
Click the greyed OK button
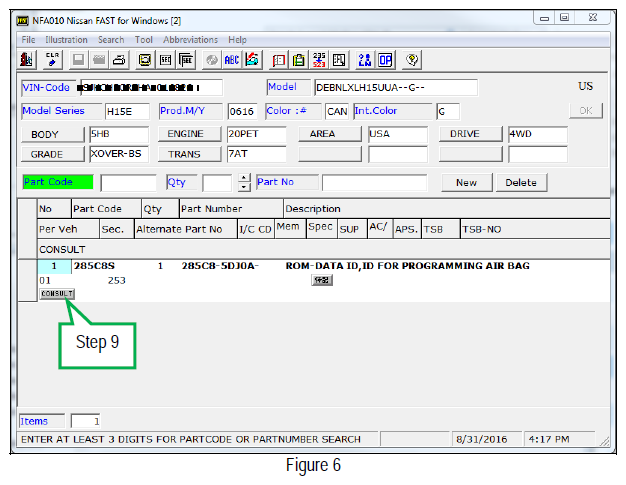pos(586,111)
